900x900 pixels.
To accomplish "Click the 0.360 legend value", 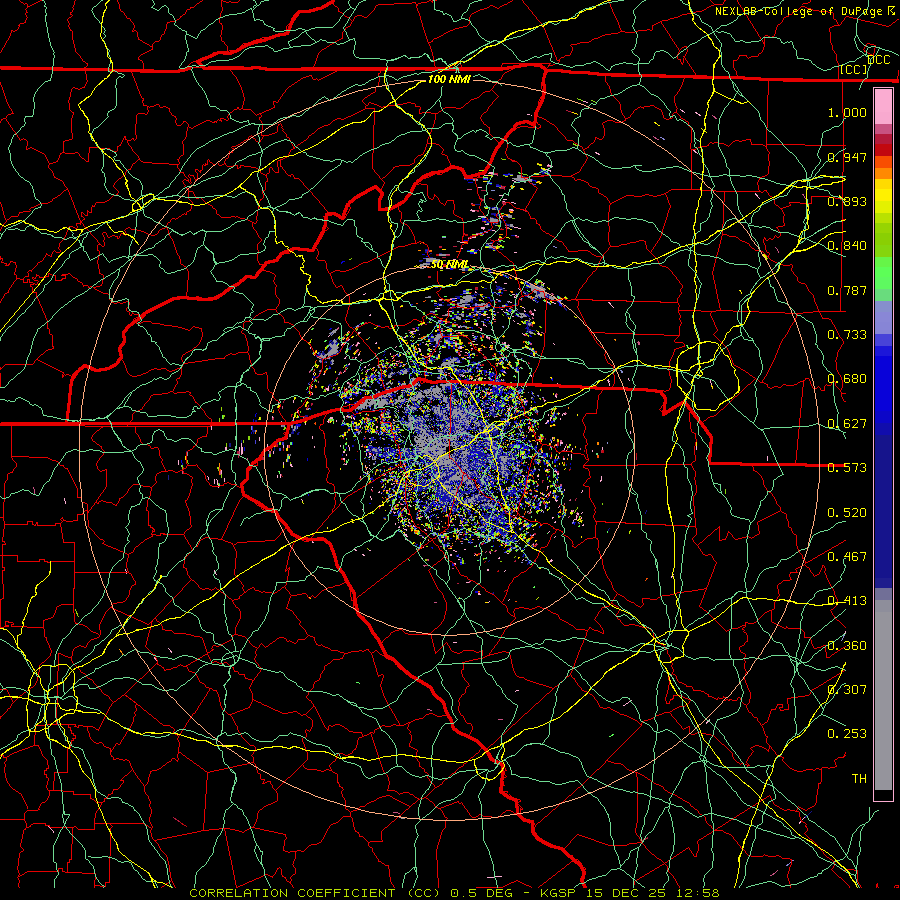I will click(847, 646).
